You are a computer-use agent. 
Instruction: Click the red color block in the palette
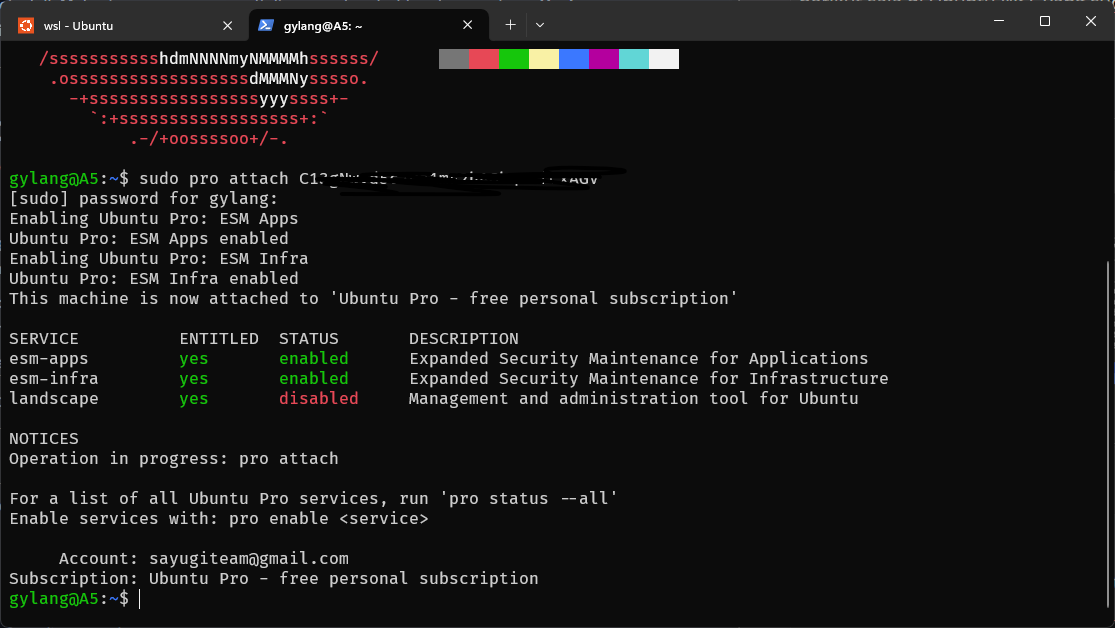pos(484,59)
